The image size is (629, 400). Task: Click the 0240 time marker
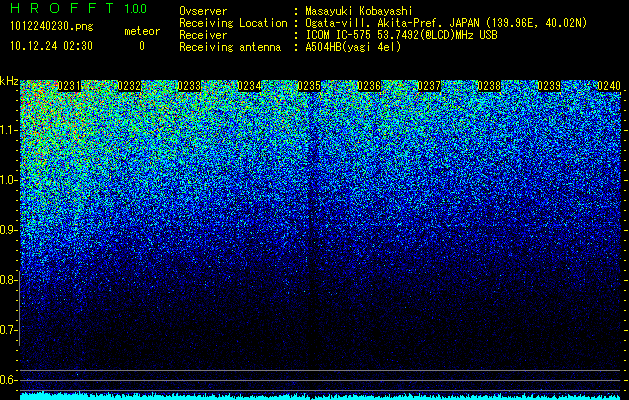609,86
